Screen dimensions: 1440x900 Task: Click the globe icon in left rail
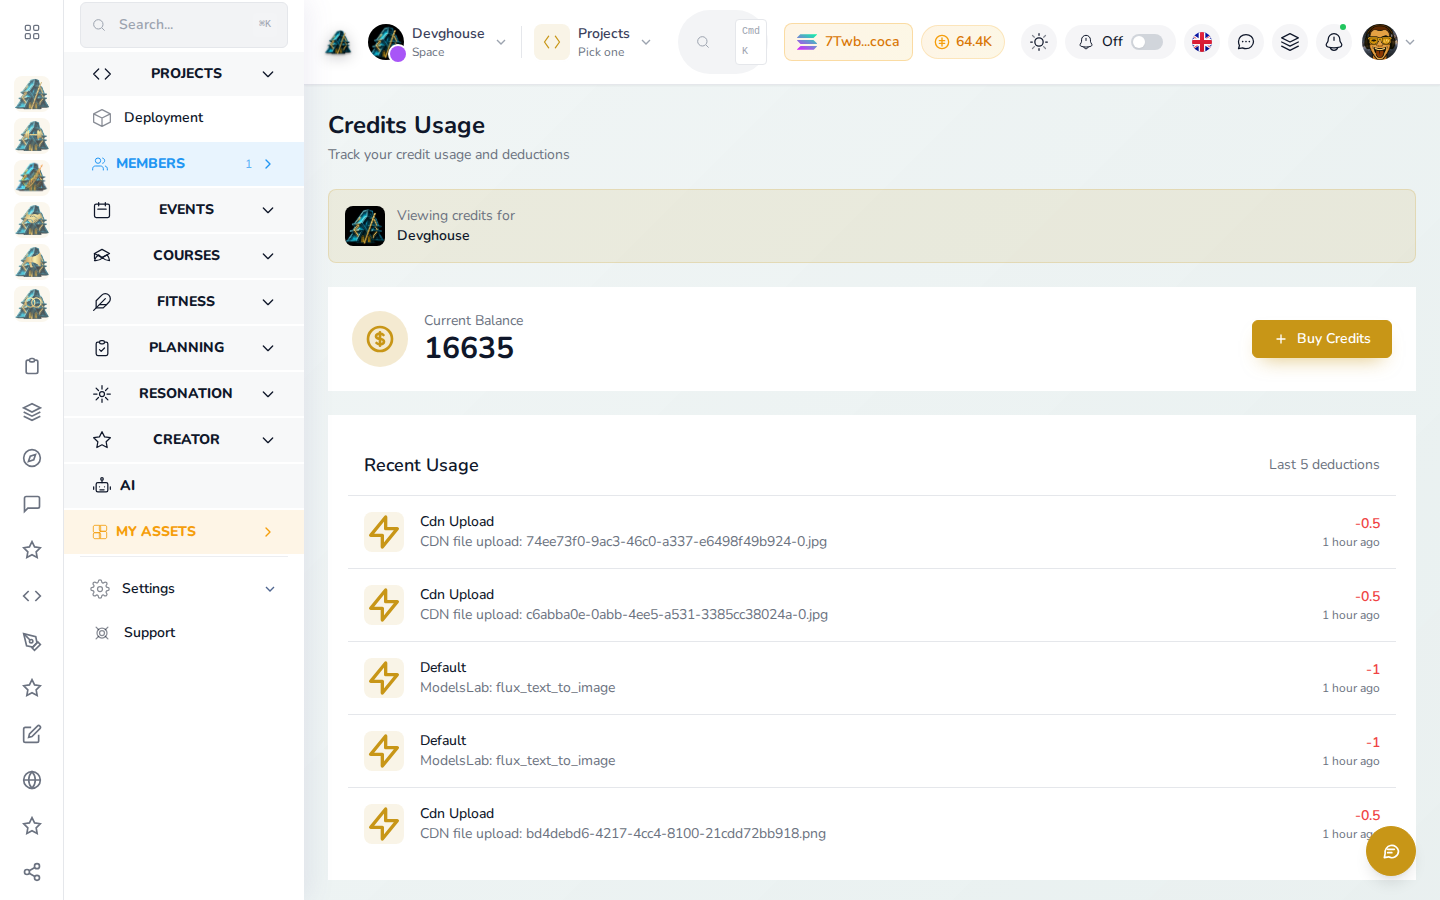click(x=32, y=780)
